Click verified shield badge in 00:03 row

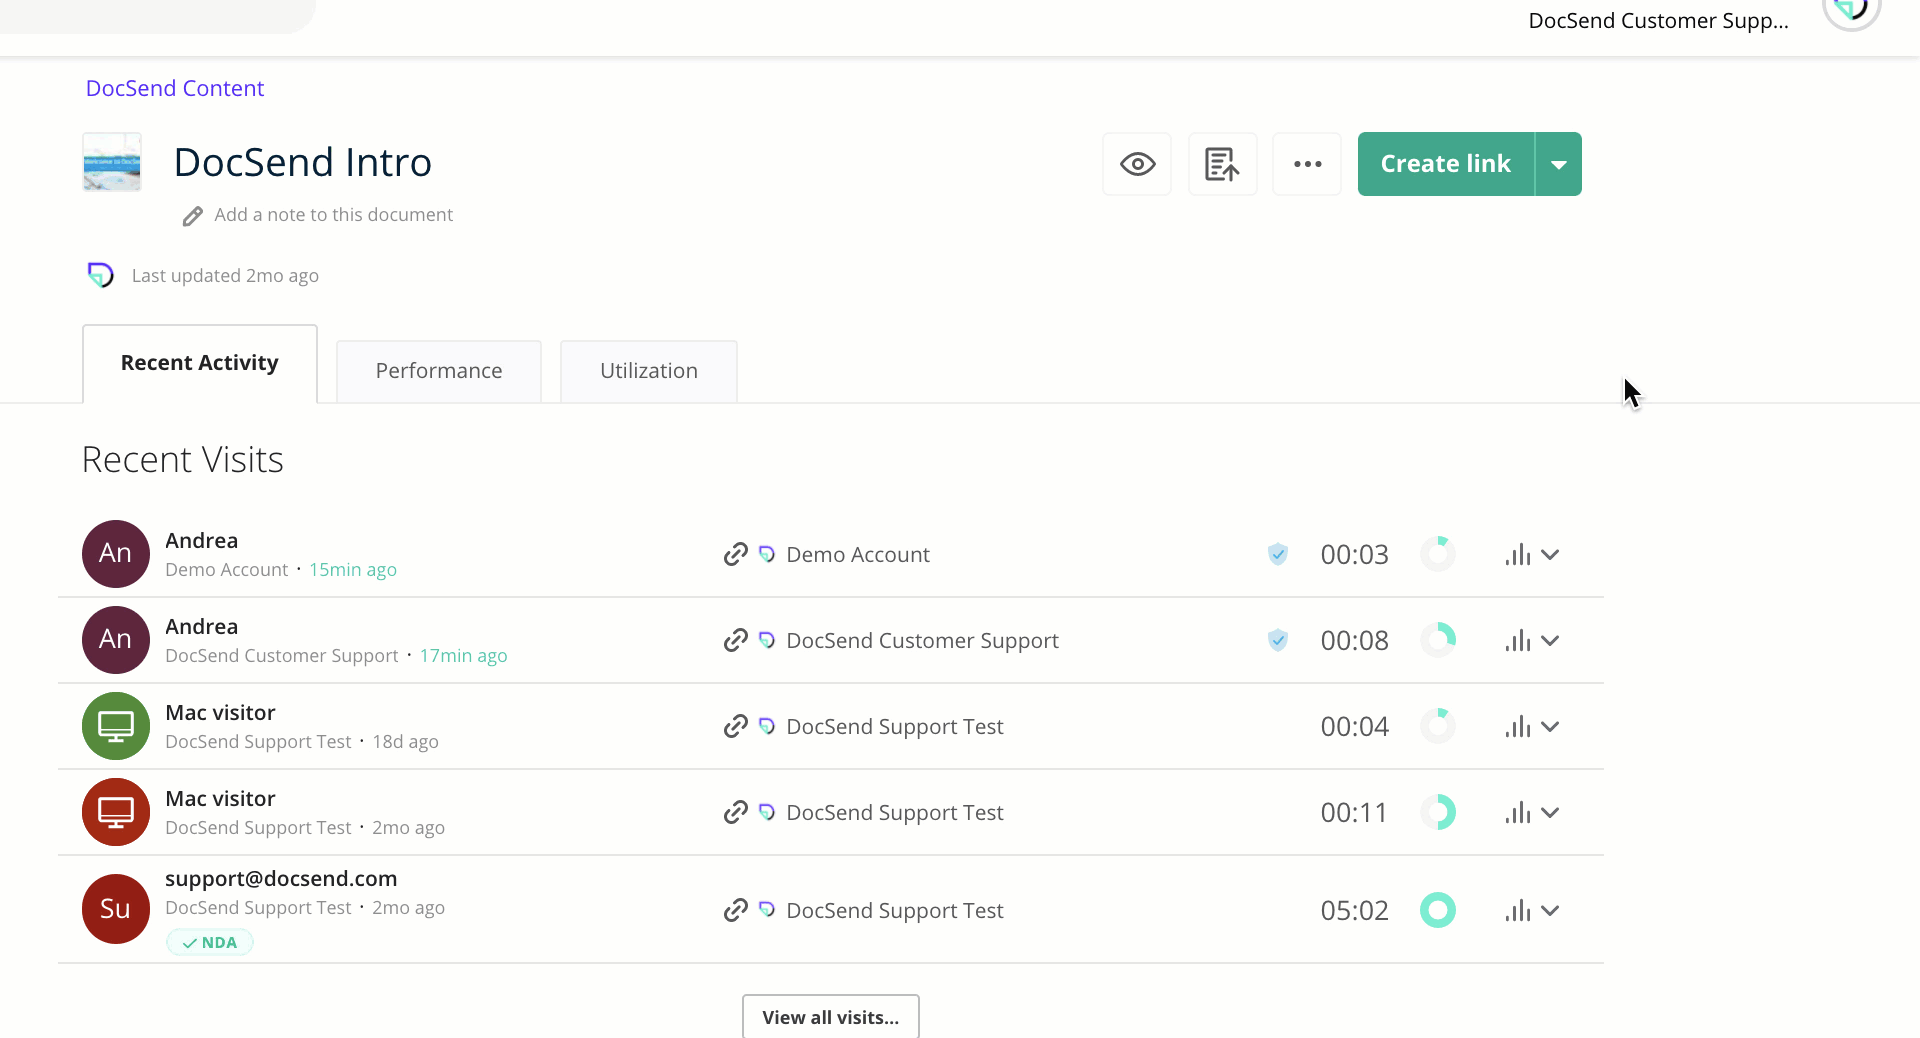tap(1278, 554)
